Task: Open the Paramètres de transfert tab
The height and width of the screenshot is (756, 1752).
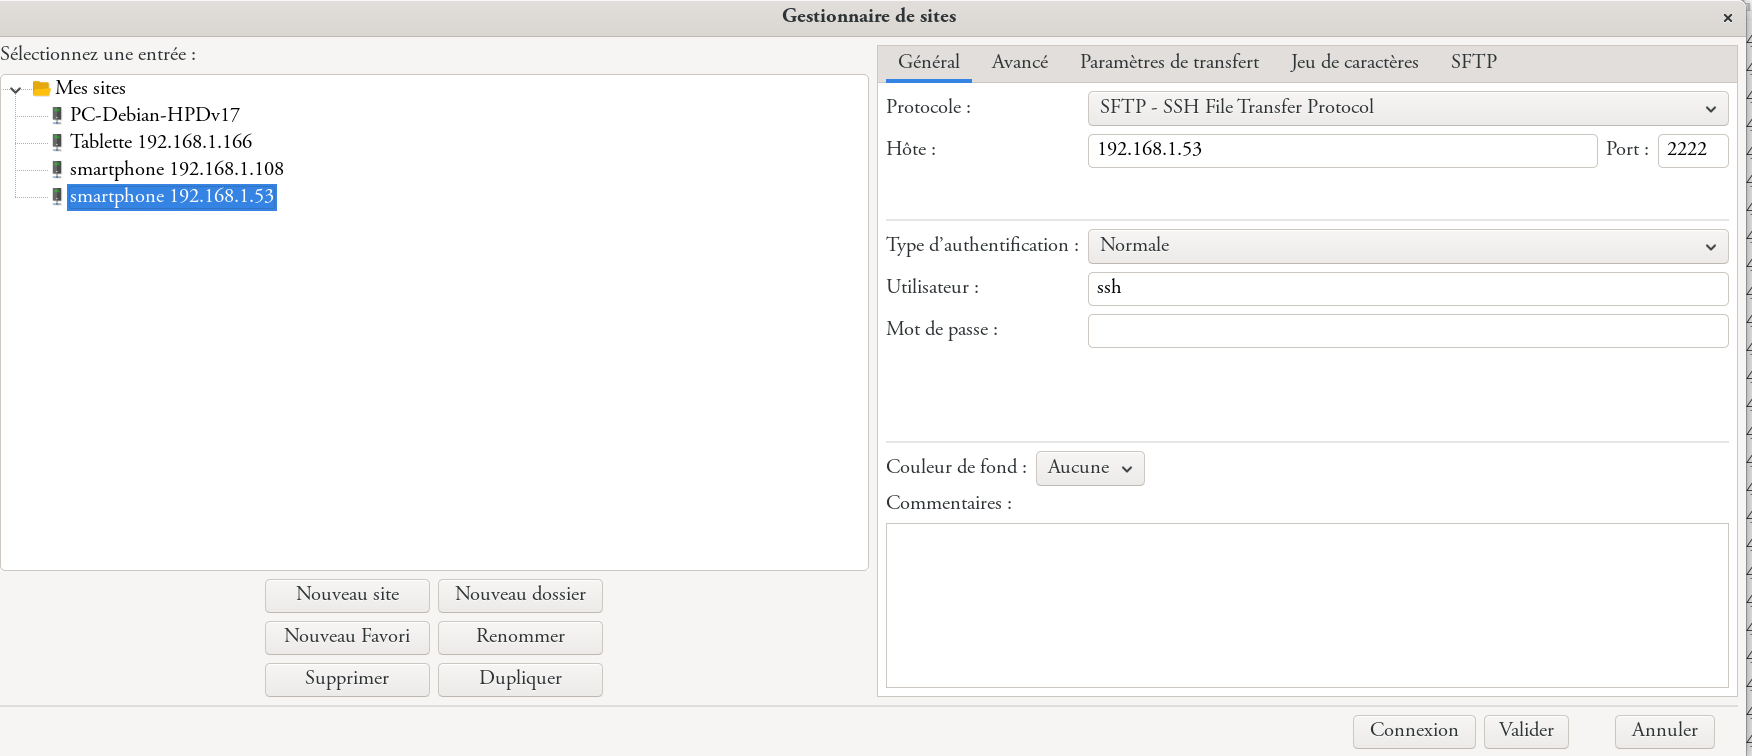Action: 1169,62
